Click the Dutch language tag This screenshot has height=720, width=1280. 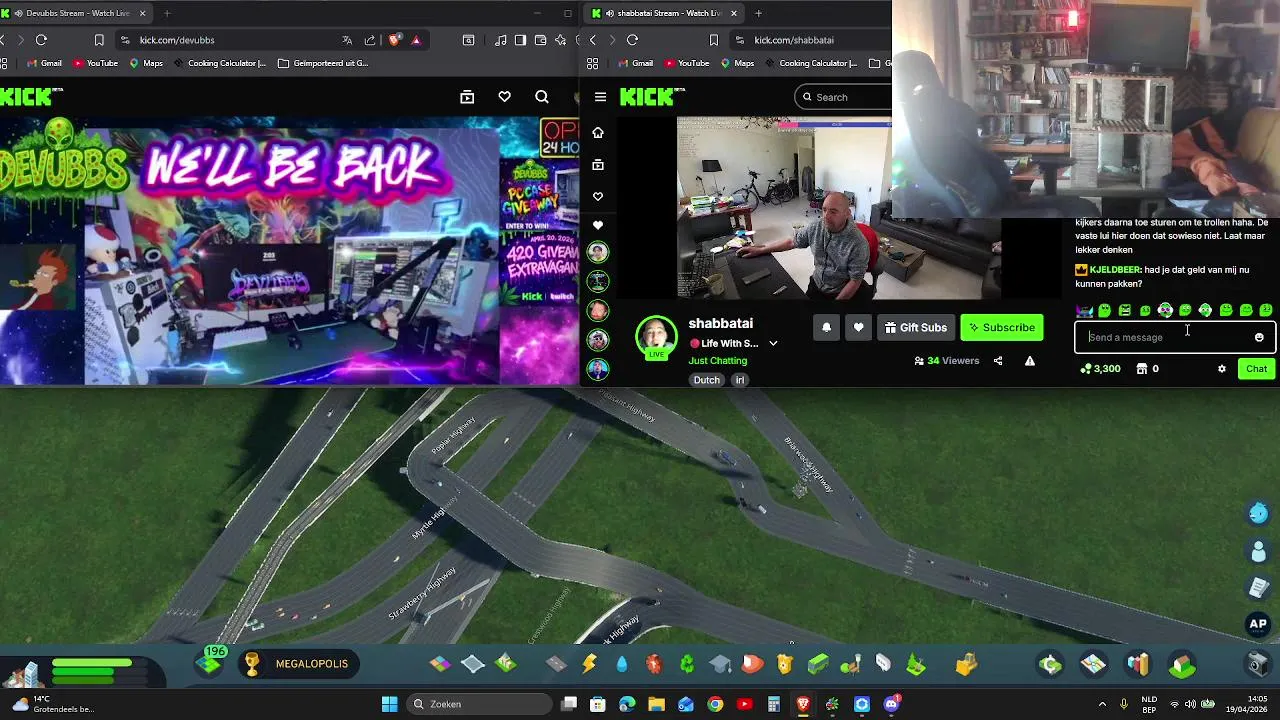[x=707, y=380]
